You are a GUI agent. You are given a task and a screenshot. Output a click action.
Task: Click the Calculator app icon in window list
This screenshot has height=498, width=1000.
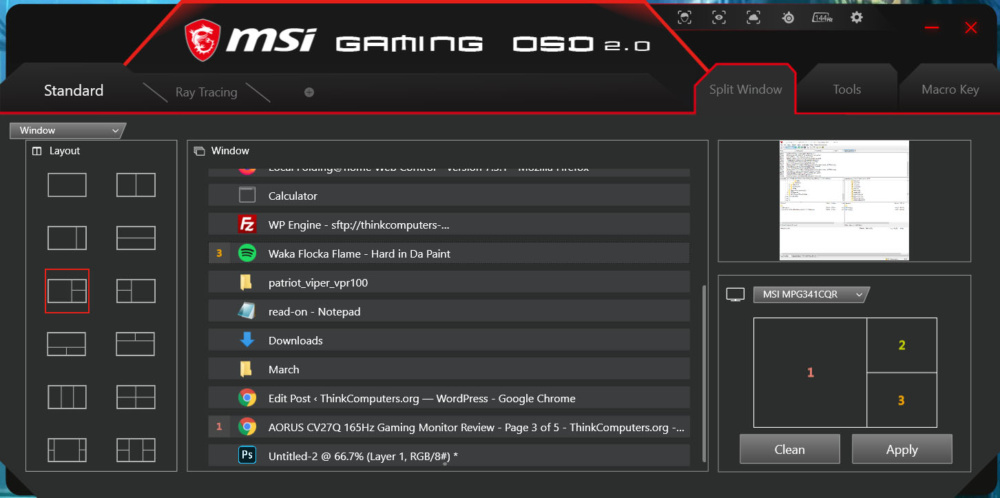(x=247, y=195)
